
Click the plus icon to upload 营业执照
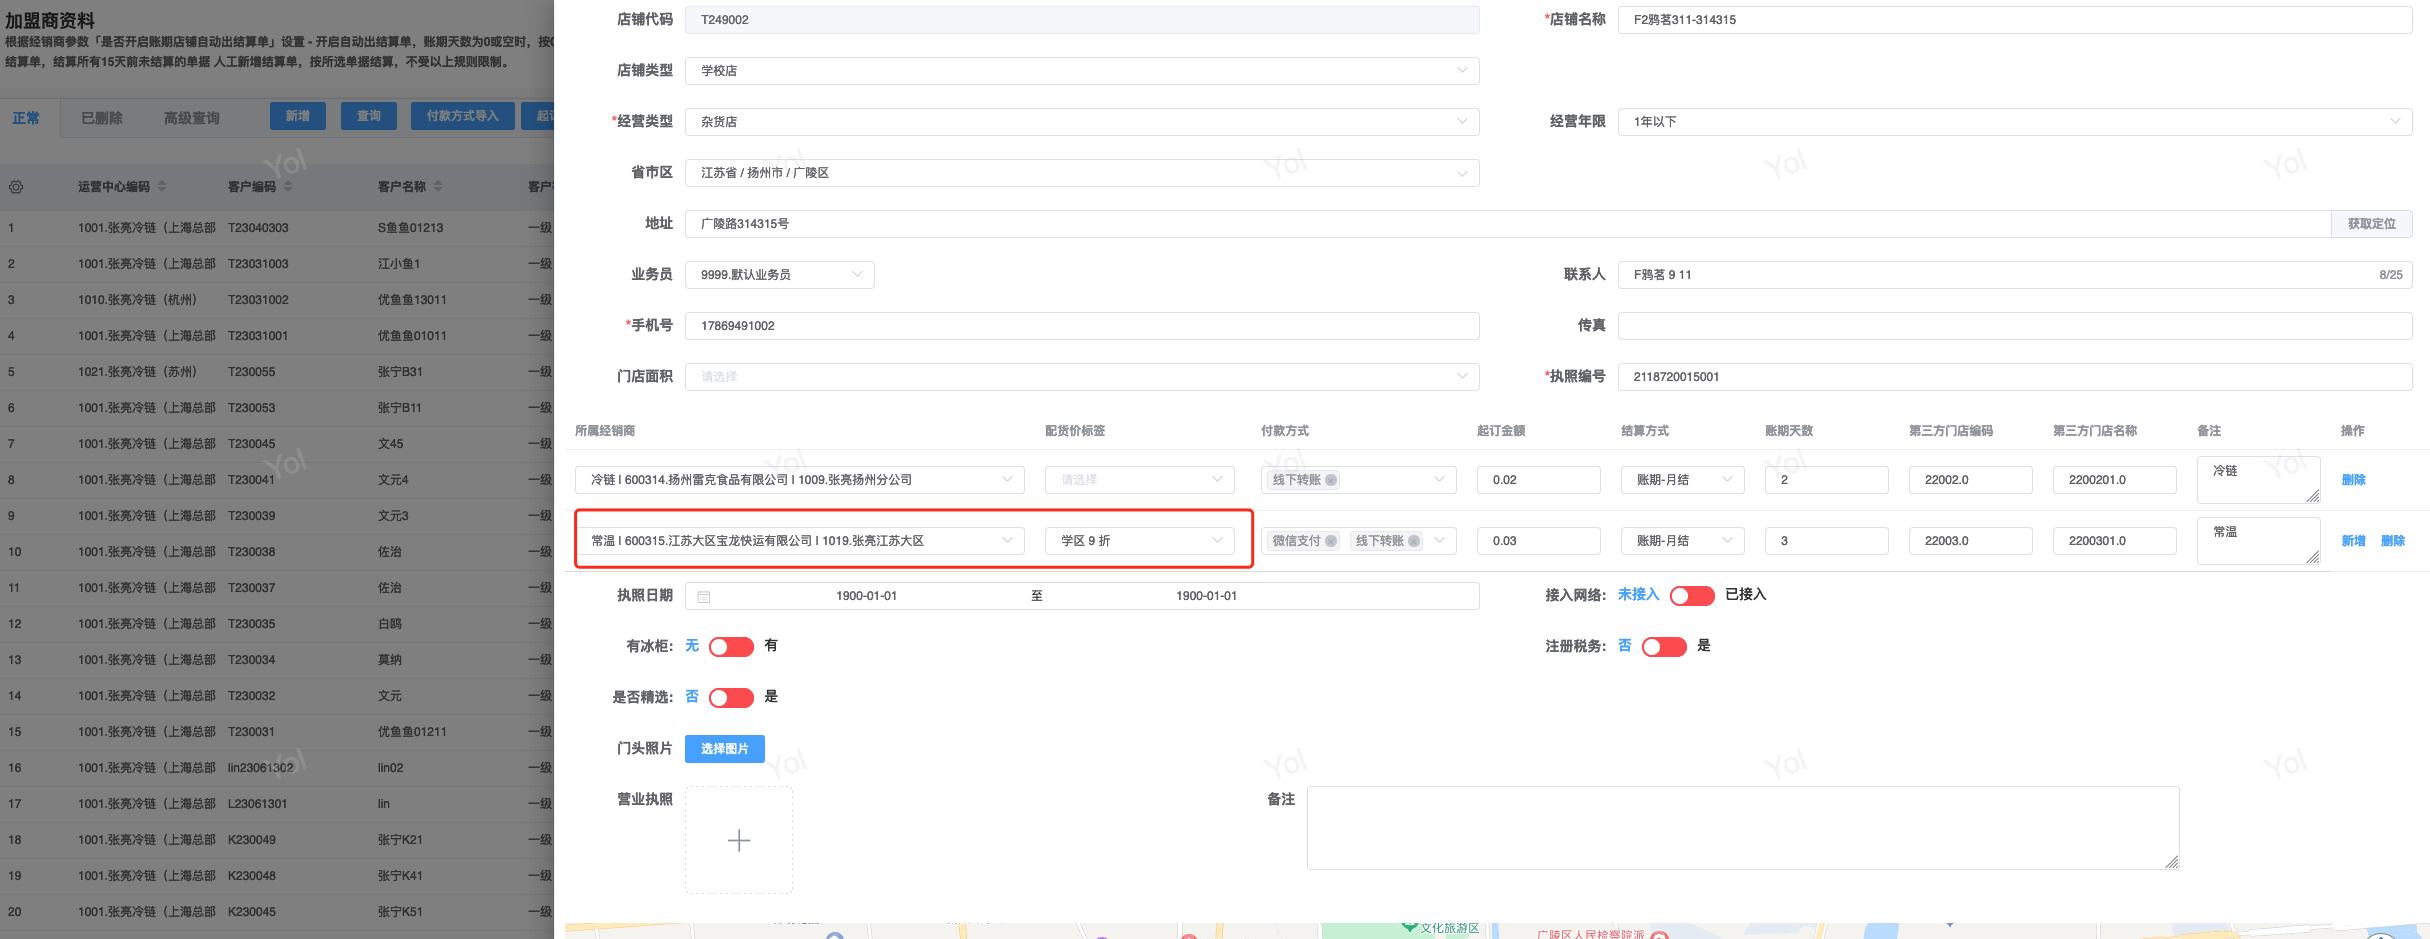point(739,840)
